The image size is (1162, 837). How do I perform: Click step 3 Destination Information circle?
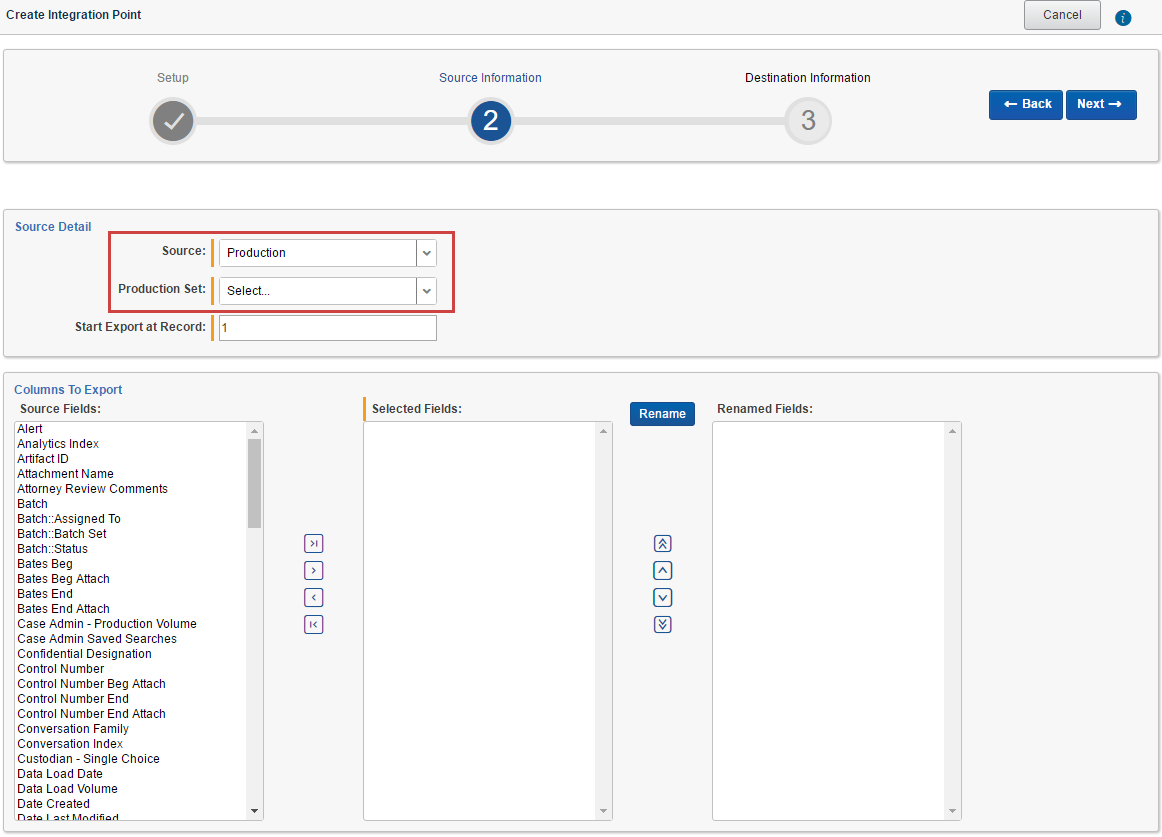click(x=808, y=121)
